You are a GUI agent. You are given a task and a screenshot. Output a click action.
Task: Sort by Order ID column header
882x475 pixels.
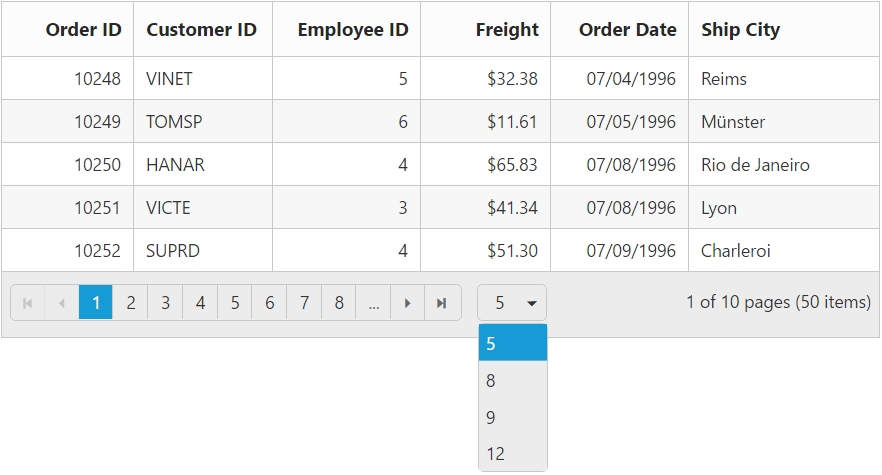coord(83,30)
